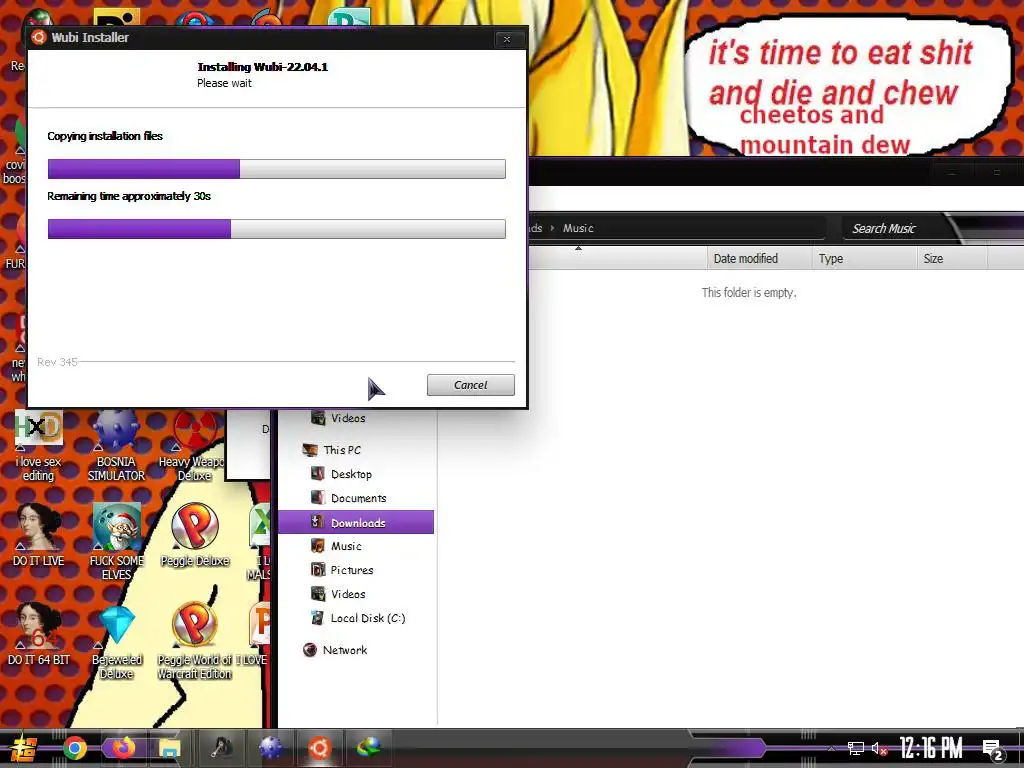Open File Explorer from taskbar

[170, 748]
